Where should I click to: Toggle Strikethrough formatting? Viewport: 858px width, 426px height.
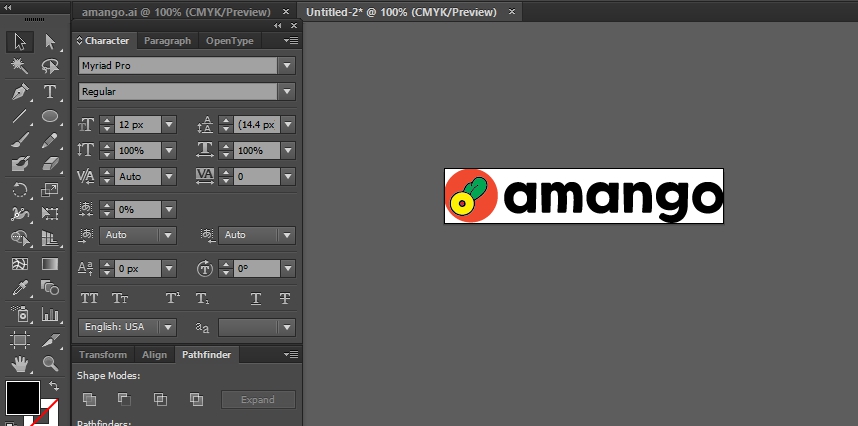pyautogui.click(x=285, y=299)
